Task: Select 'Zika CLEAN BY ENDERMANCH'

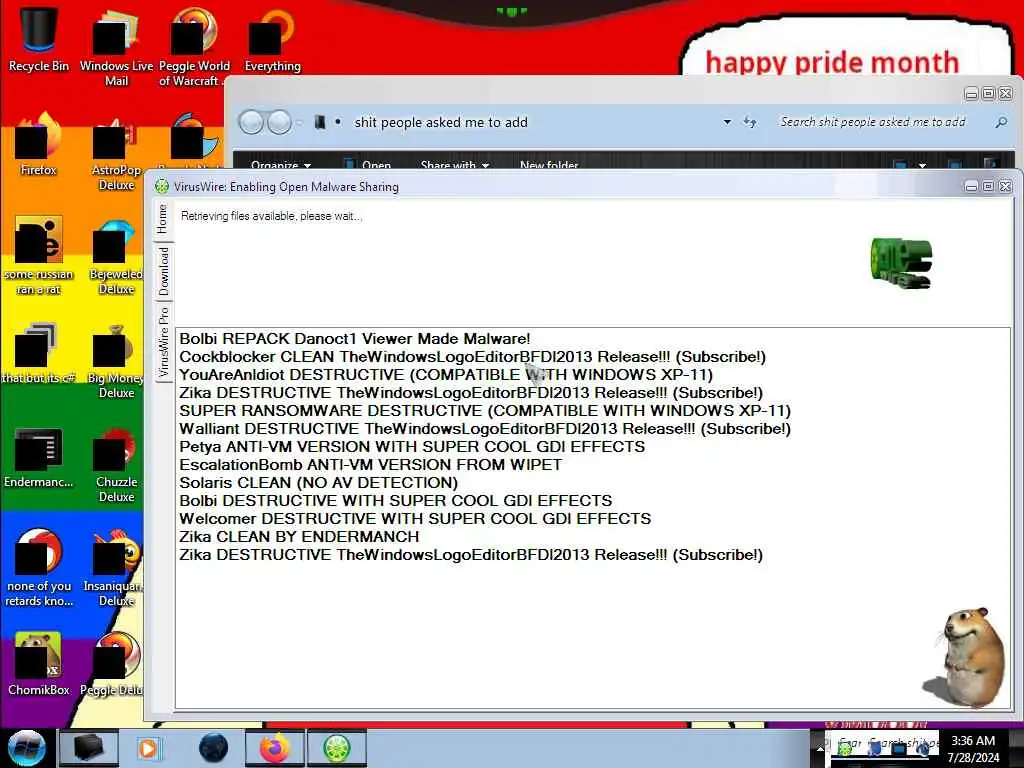Action: (x=299, y=537)
